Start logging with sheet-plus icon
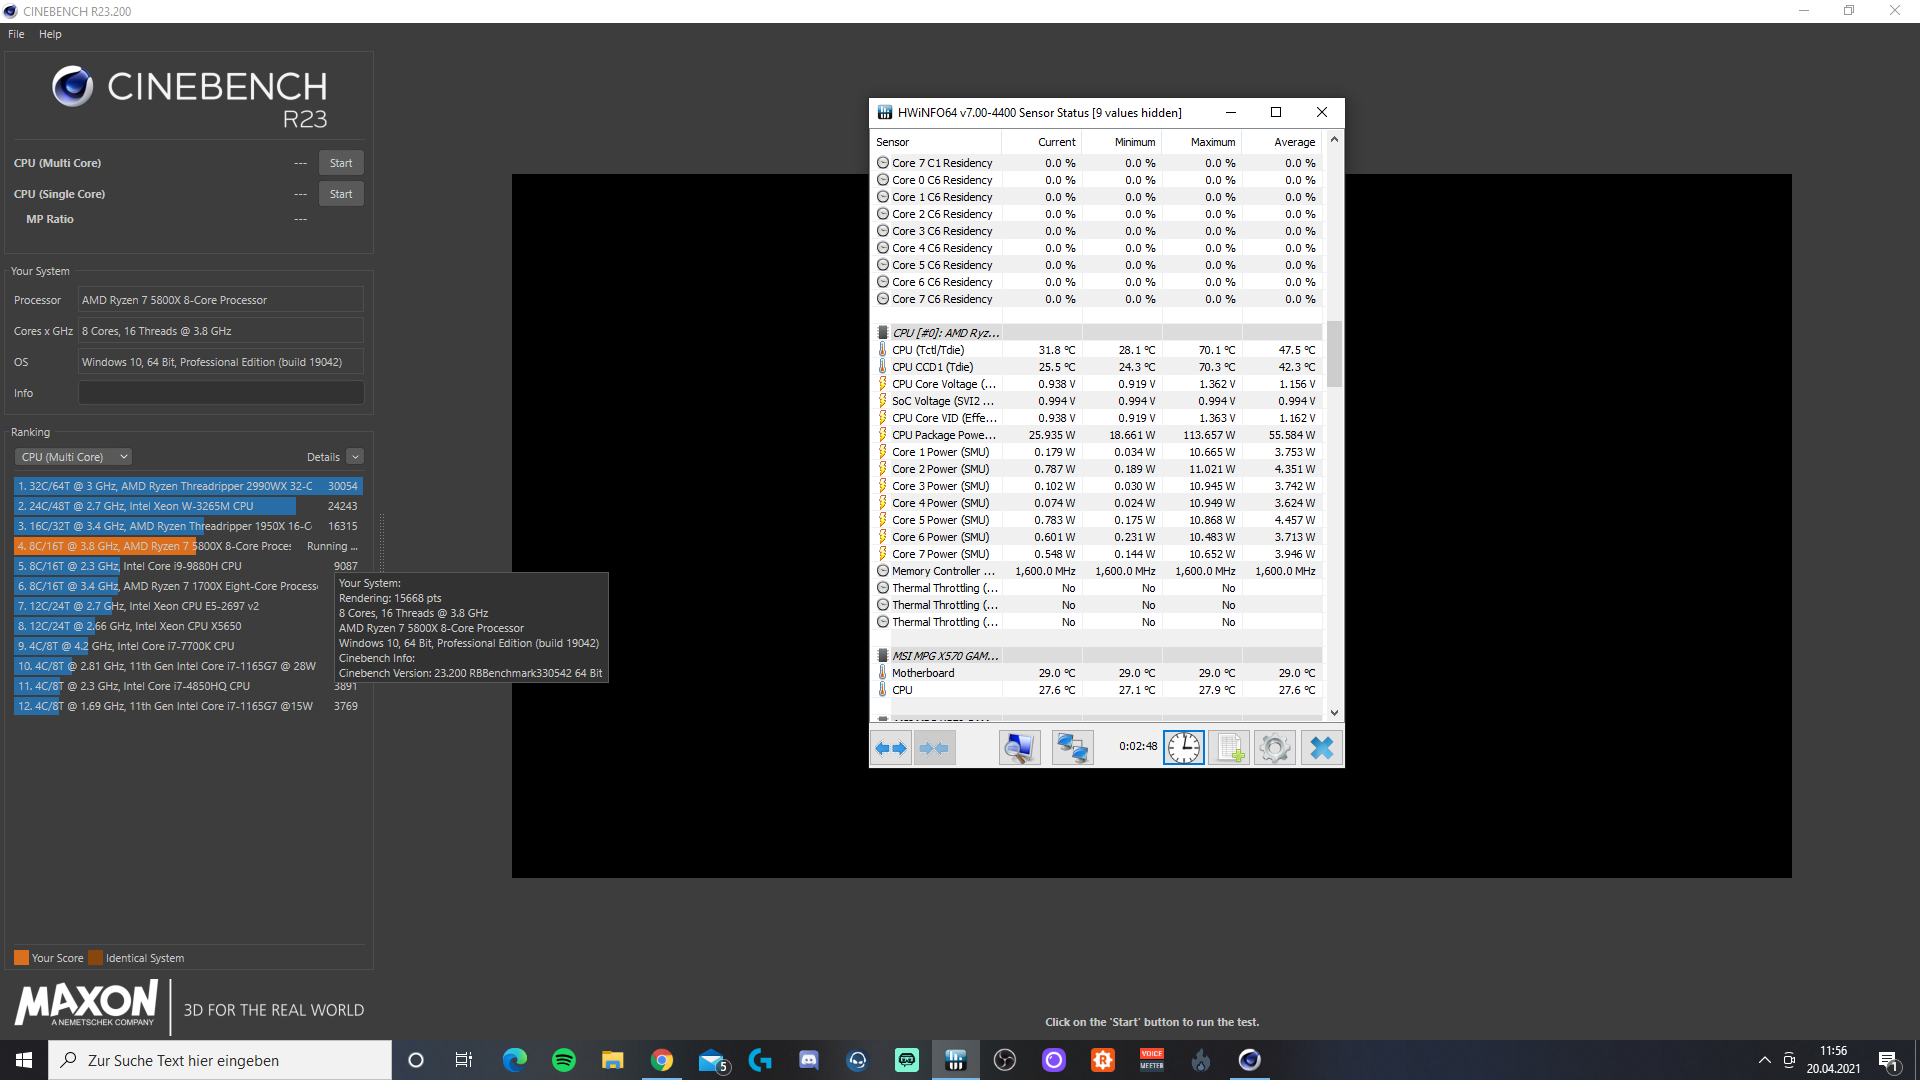 coord(1229,748)
